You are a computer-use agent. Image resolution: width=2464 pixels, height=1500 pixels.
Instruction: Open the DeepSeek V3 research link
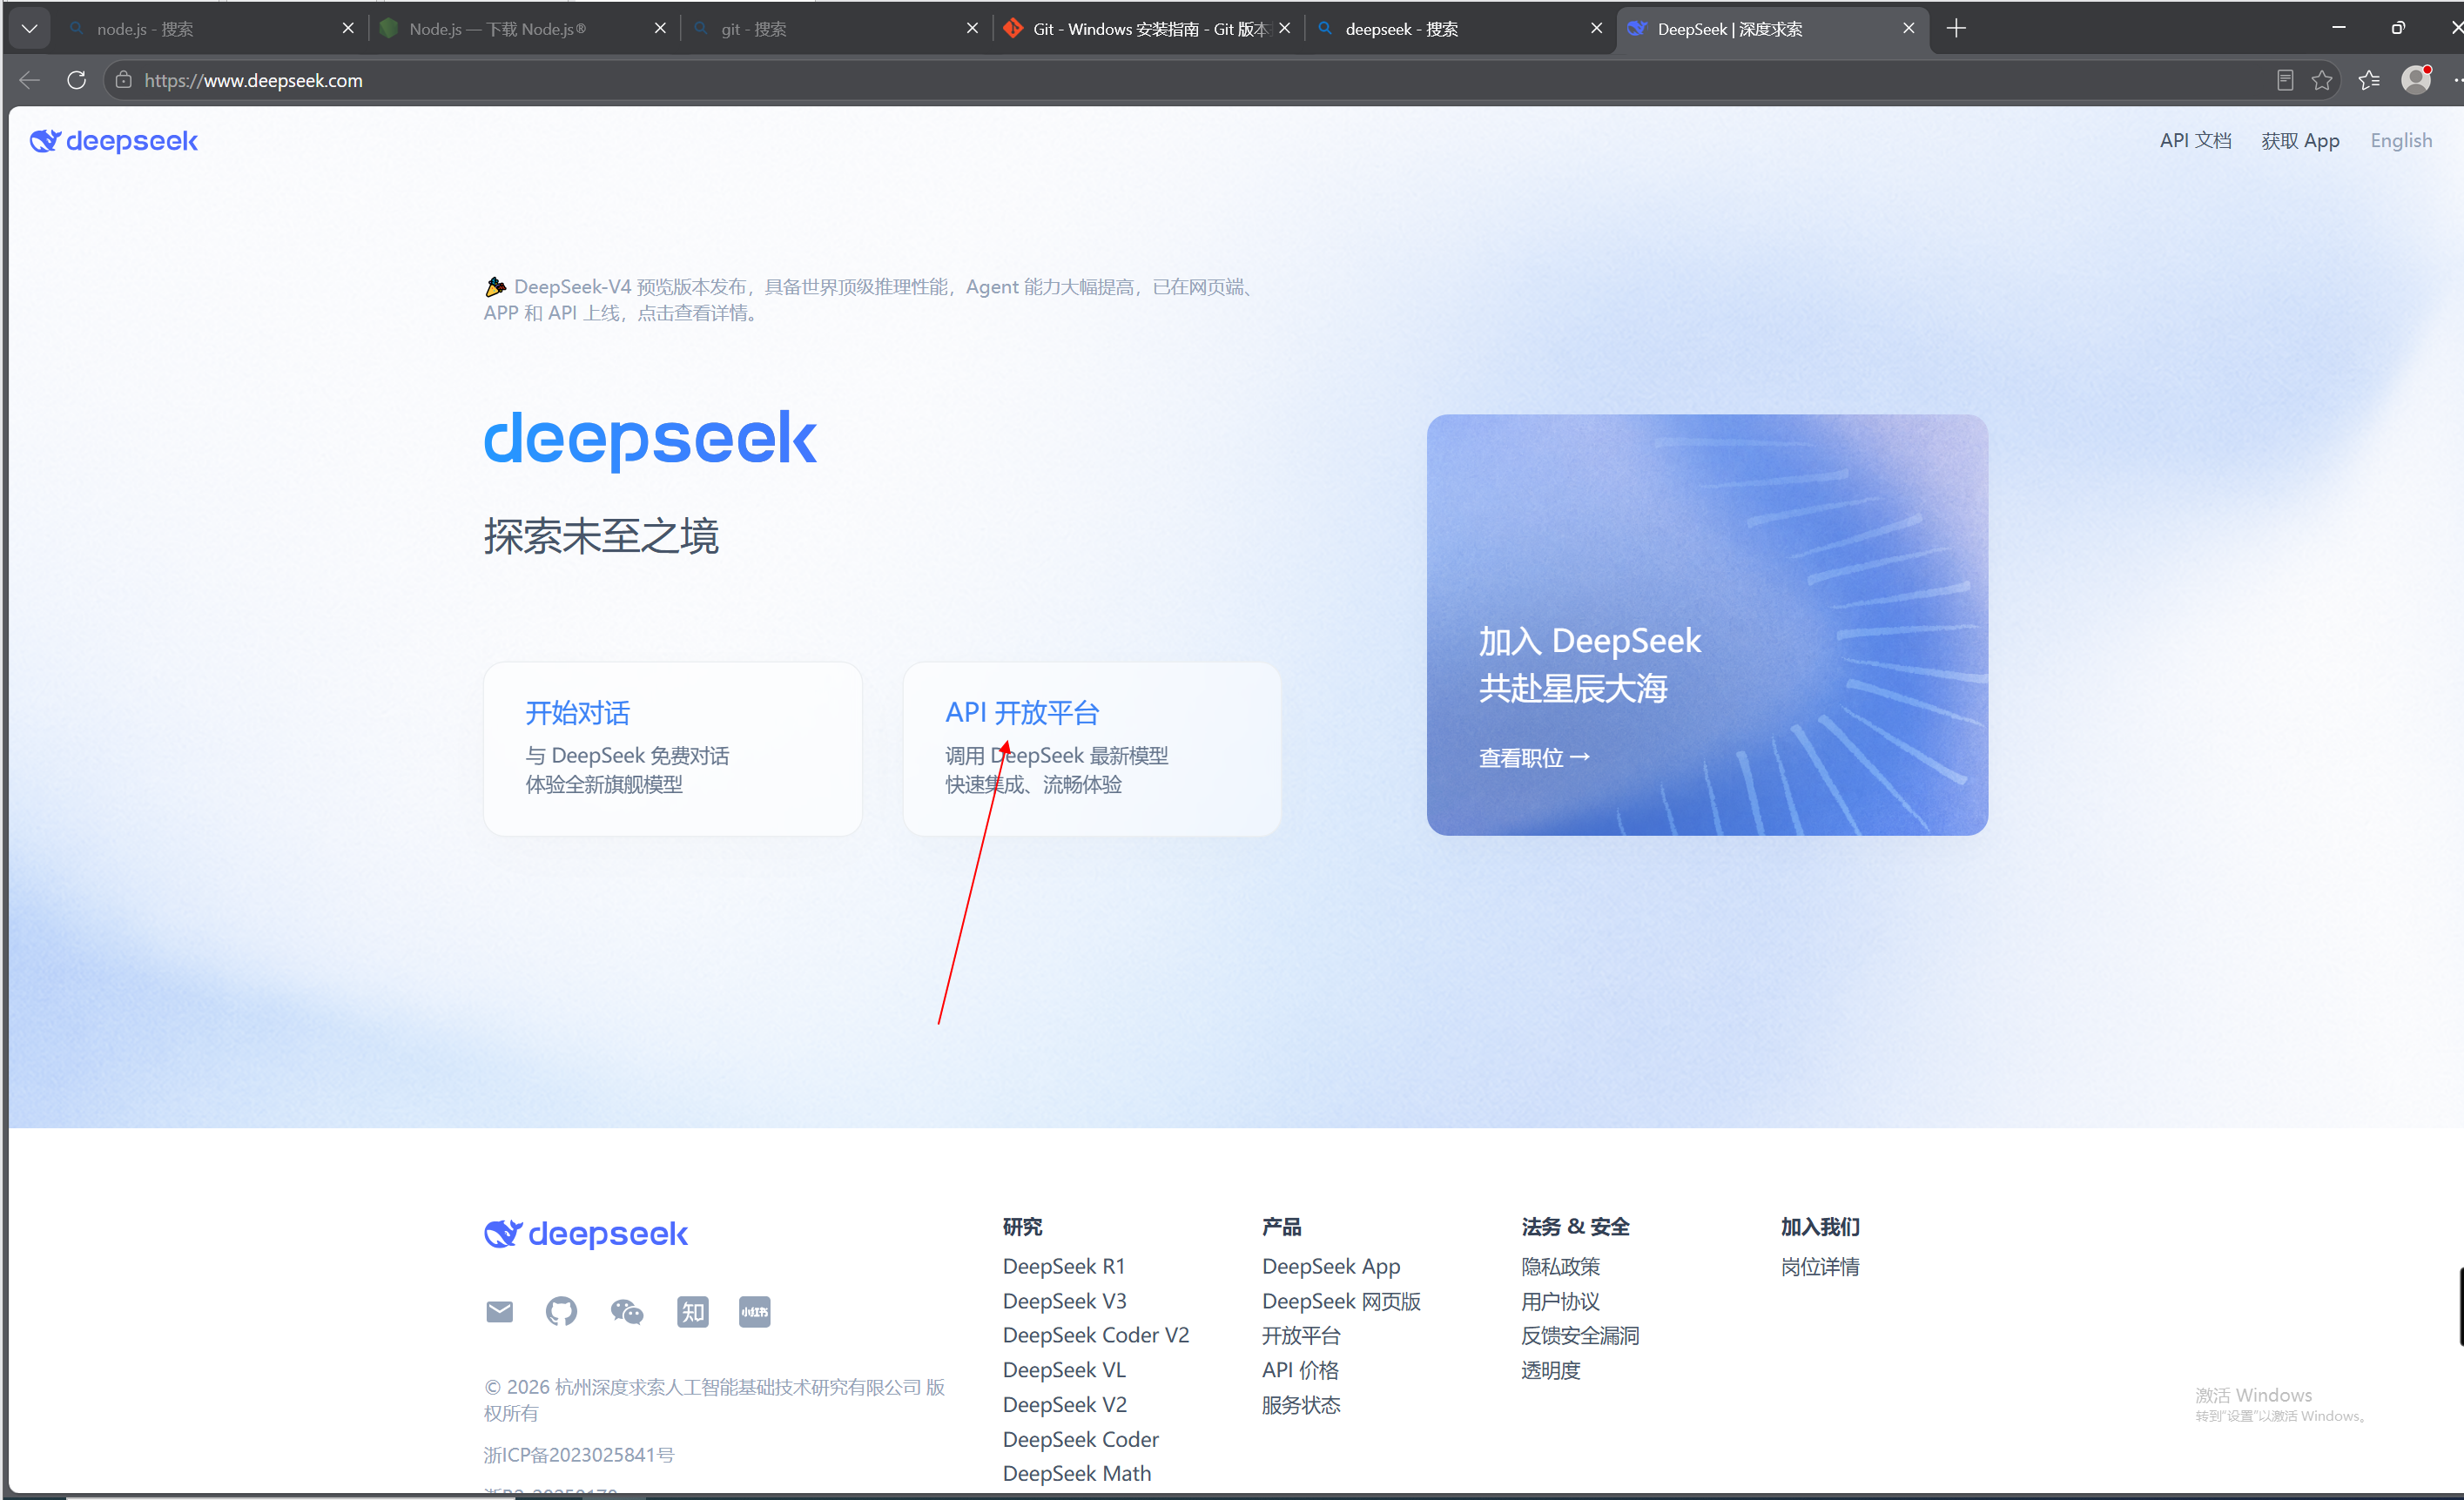coord(1065,1301)
